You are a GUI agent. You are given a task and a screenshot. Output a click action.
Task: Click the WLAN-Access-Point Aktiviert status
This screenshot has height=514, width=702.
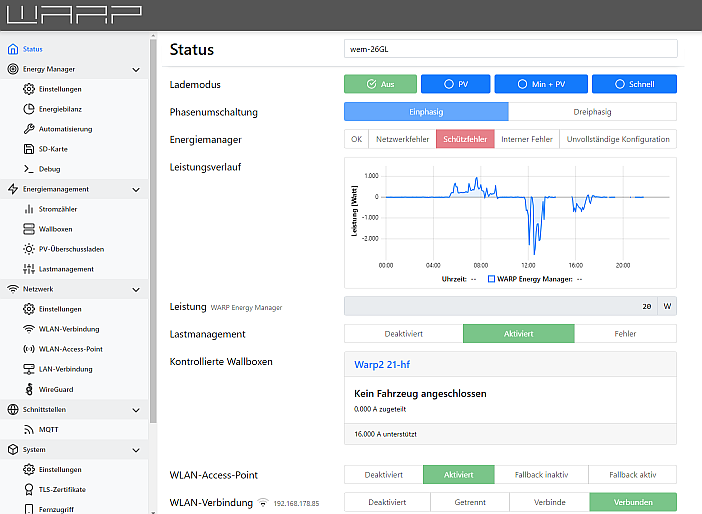[458, 475]
